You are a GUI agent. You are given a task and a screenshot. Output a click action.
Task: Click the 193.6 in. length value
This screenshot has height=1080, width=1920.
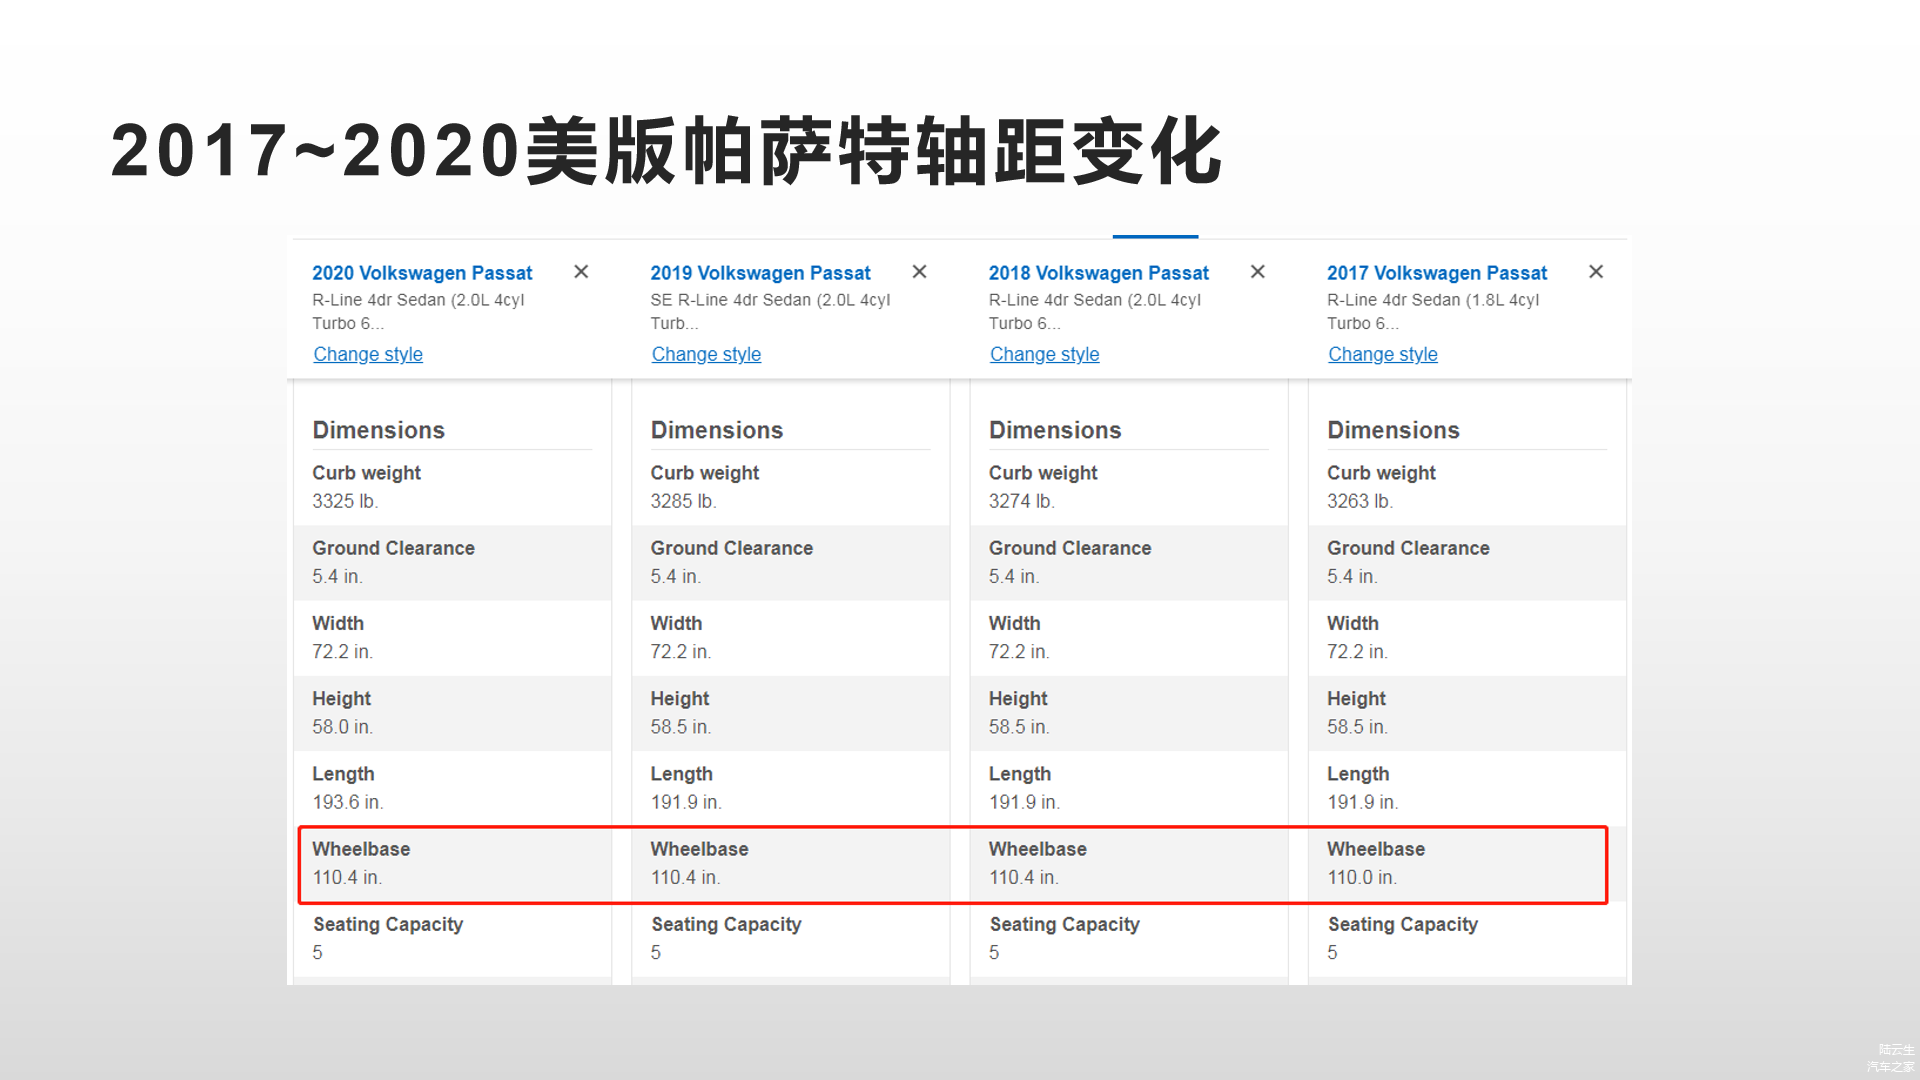(347, 802)
